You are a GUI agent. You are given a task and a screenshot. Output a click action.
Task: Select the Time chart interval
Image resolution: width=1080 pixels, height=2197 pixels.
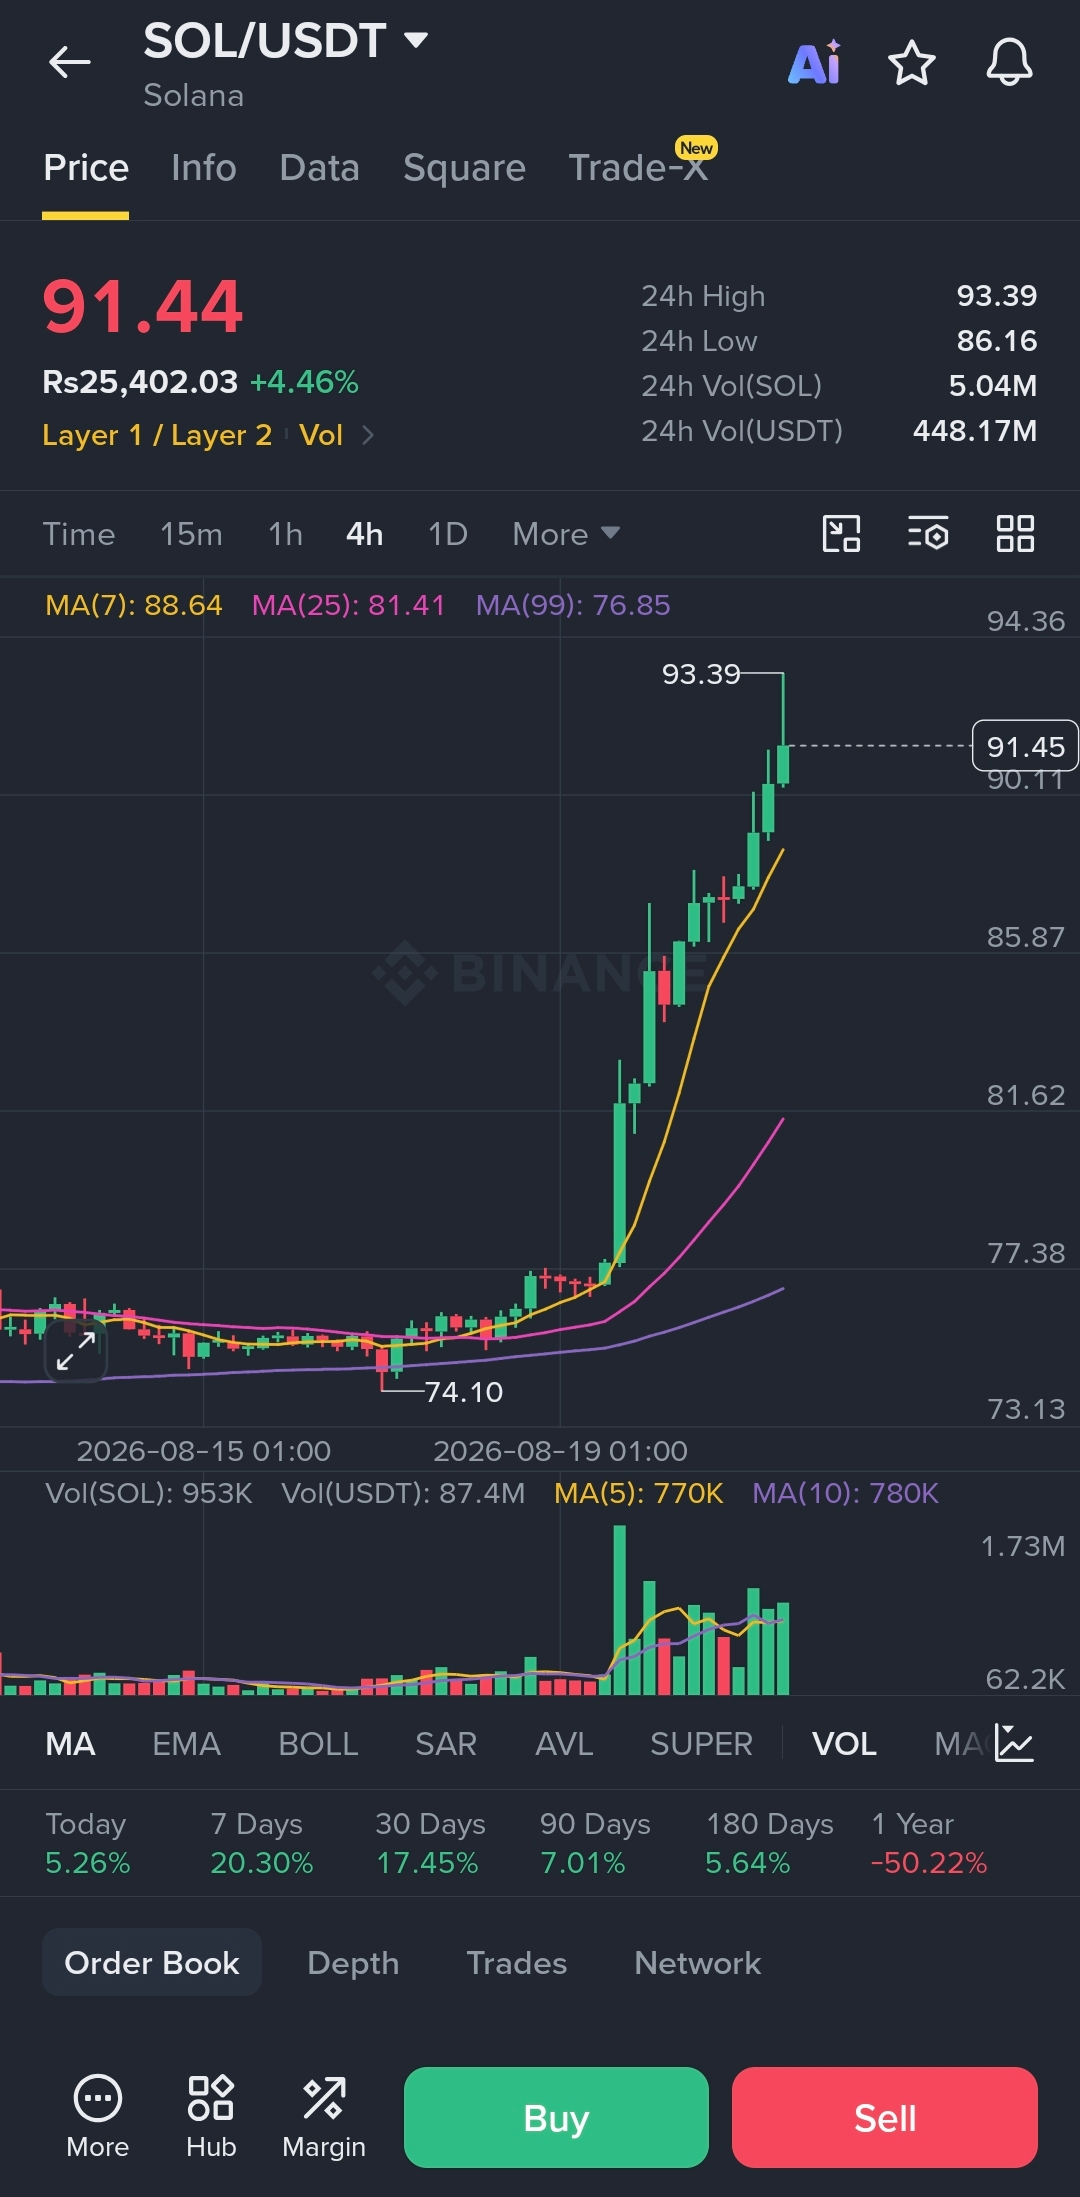click(79, 534)
